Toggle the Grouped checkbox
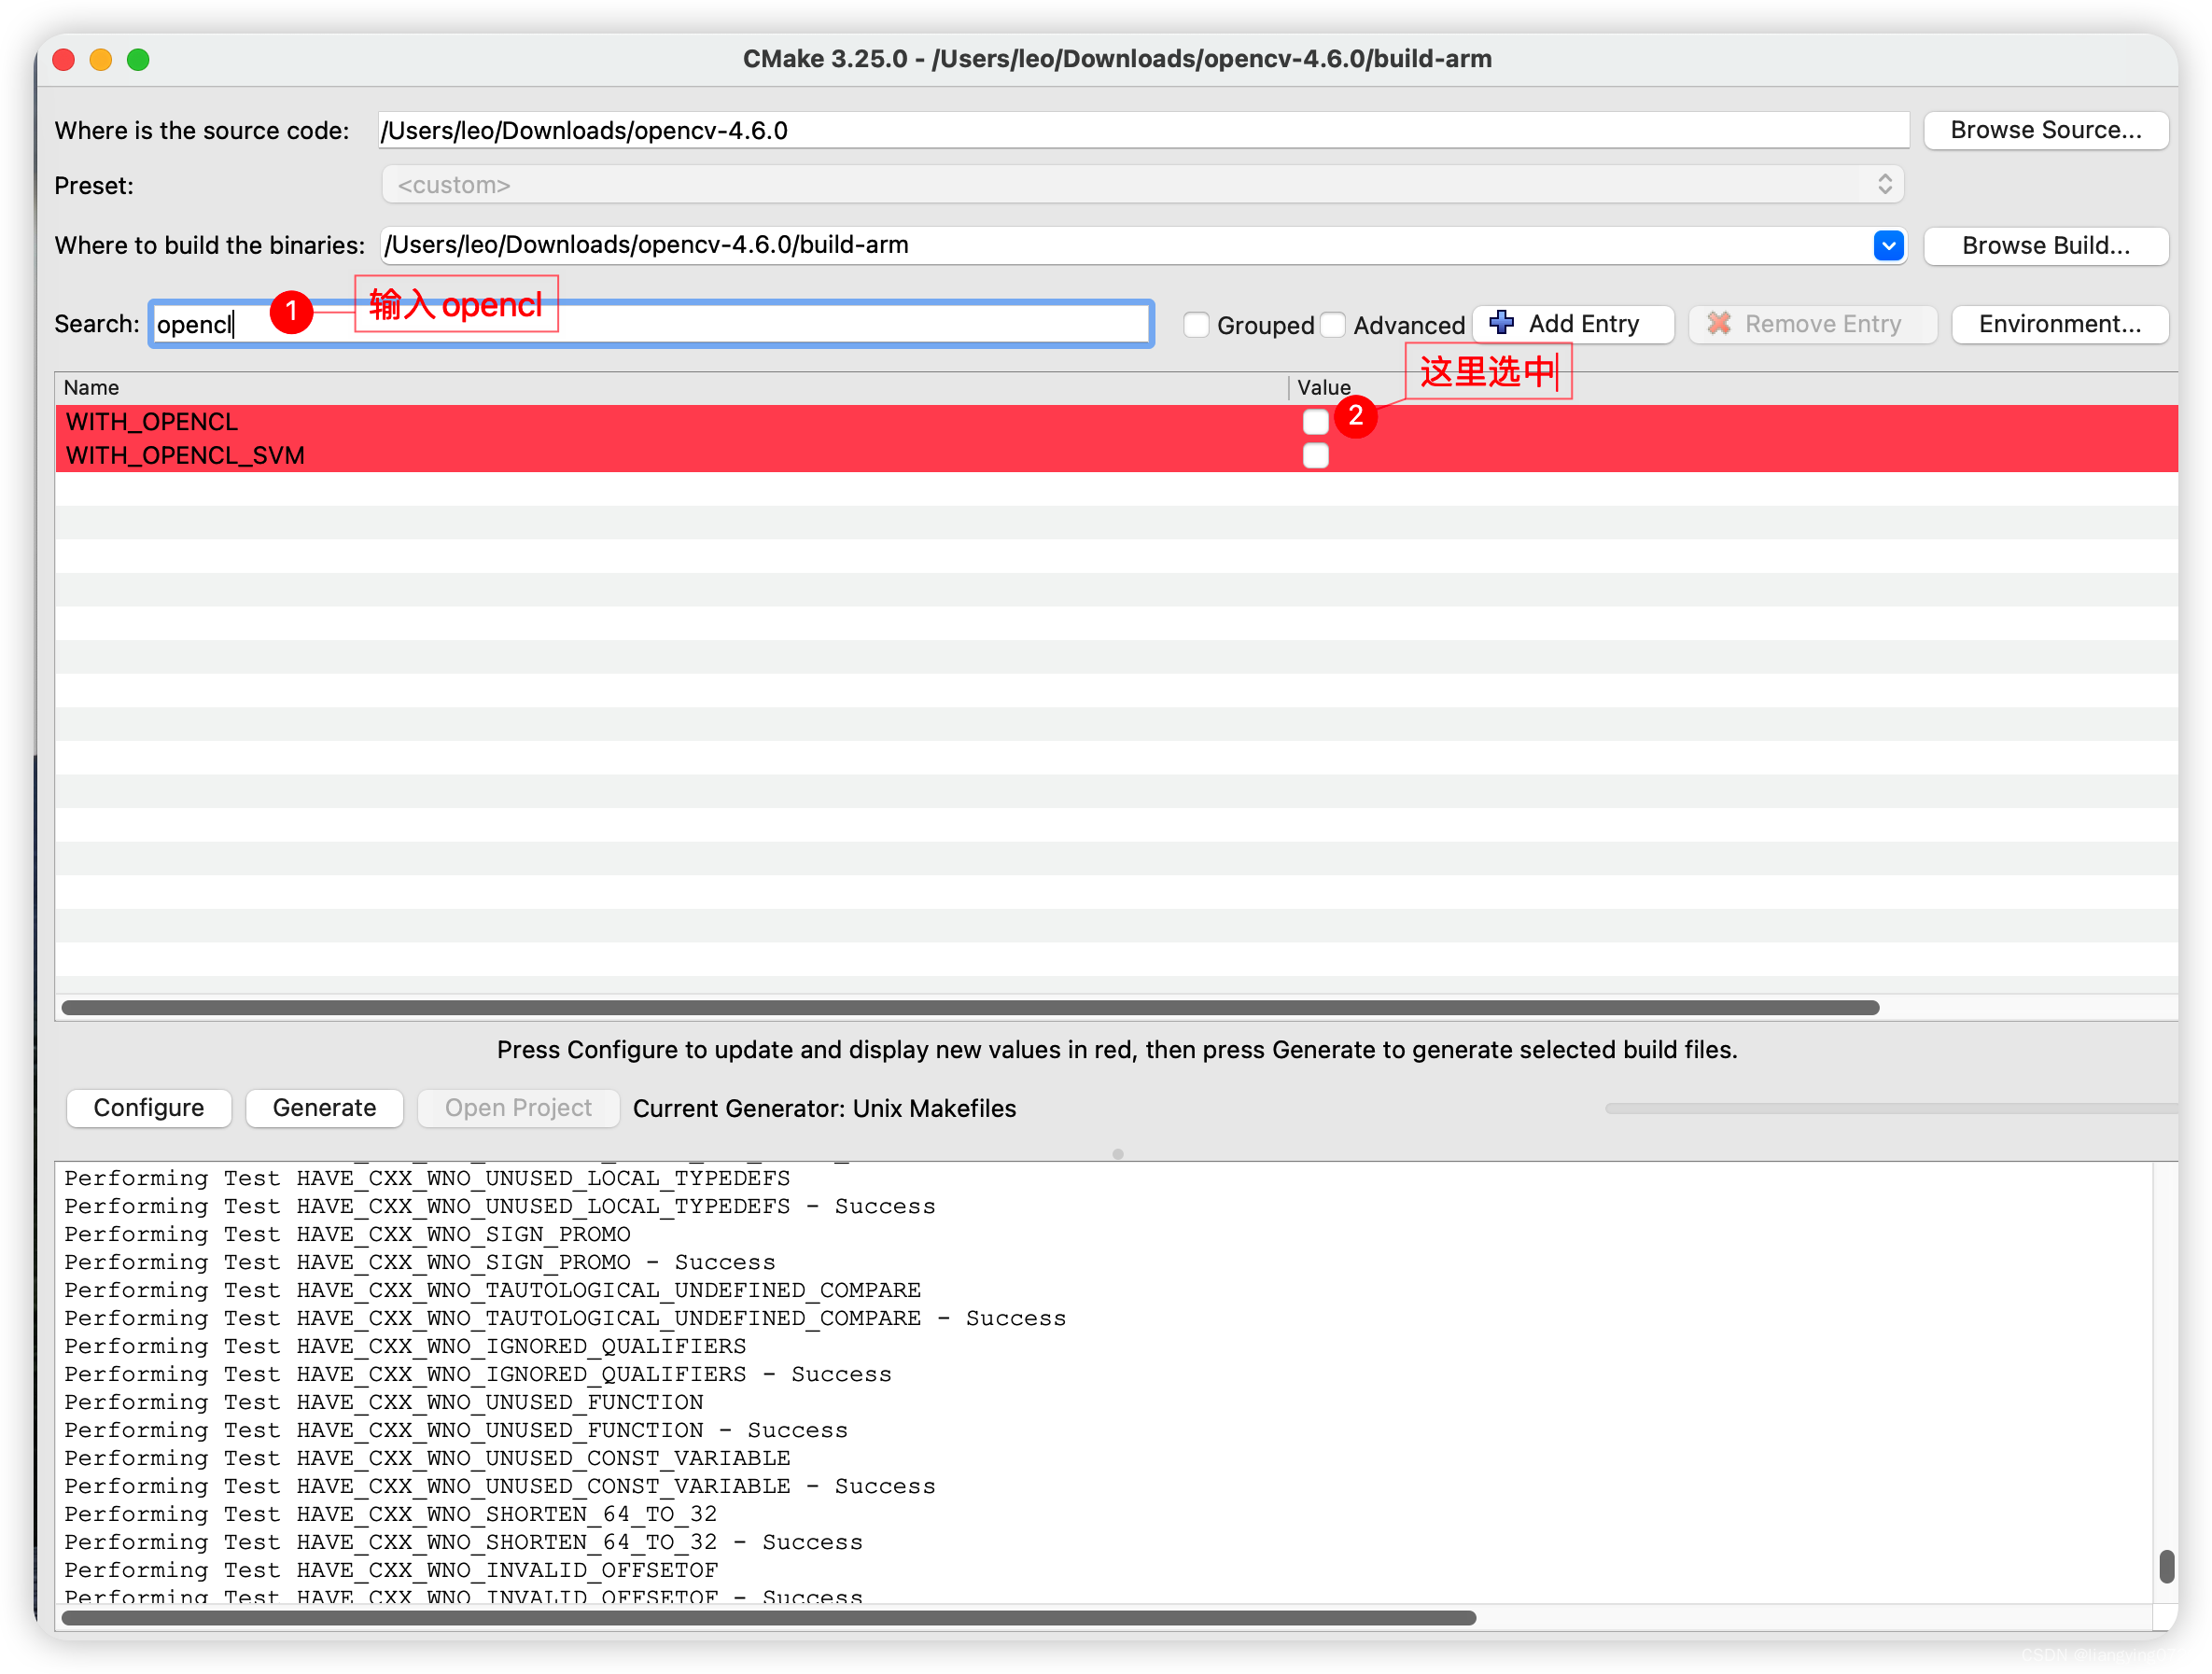The image size is (2212, 1674). click(1196, 325)
